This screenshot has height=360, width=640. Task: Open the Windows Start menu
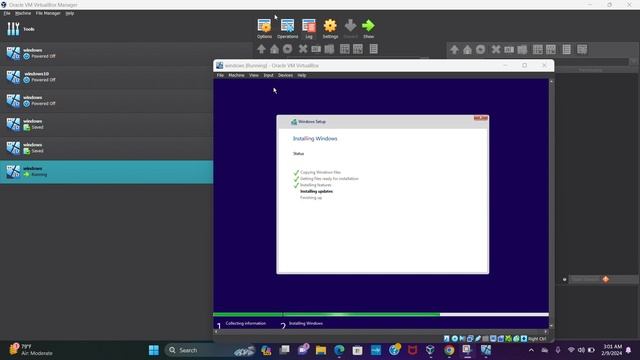(154, 350)
